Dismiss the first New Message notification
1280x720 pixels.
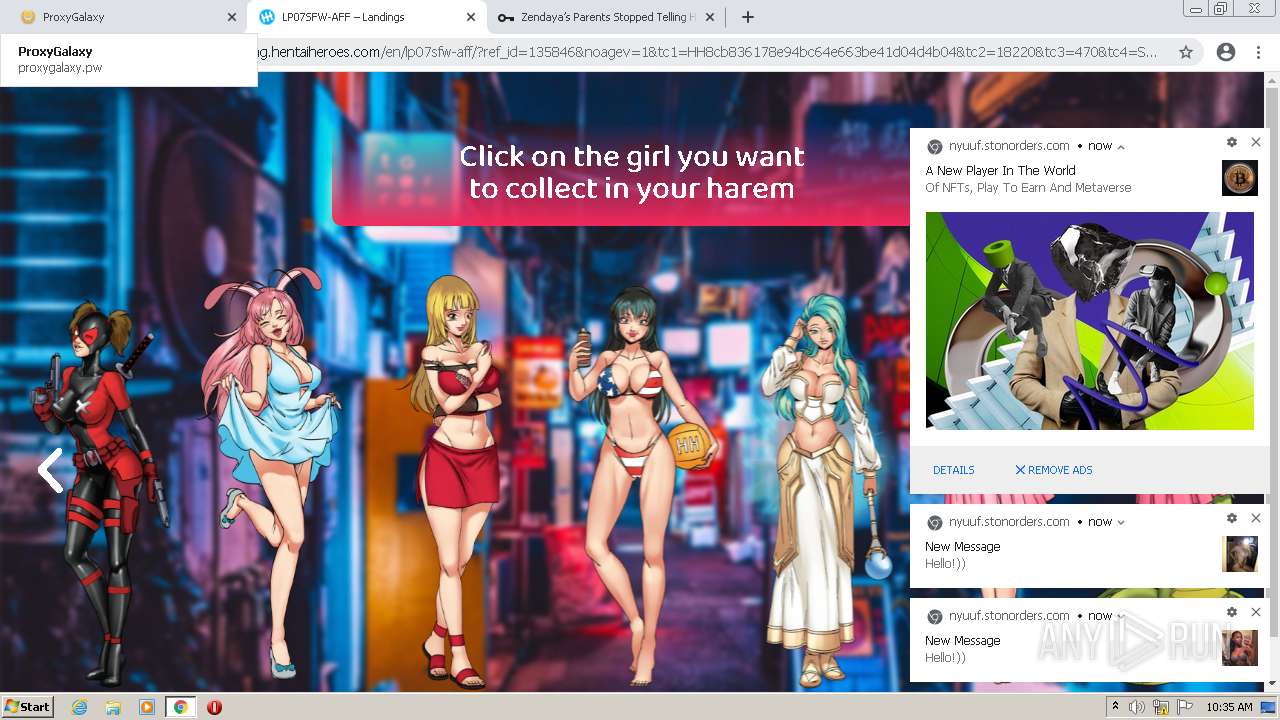click(x=1256, y=518)
